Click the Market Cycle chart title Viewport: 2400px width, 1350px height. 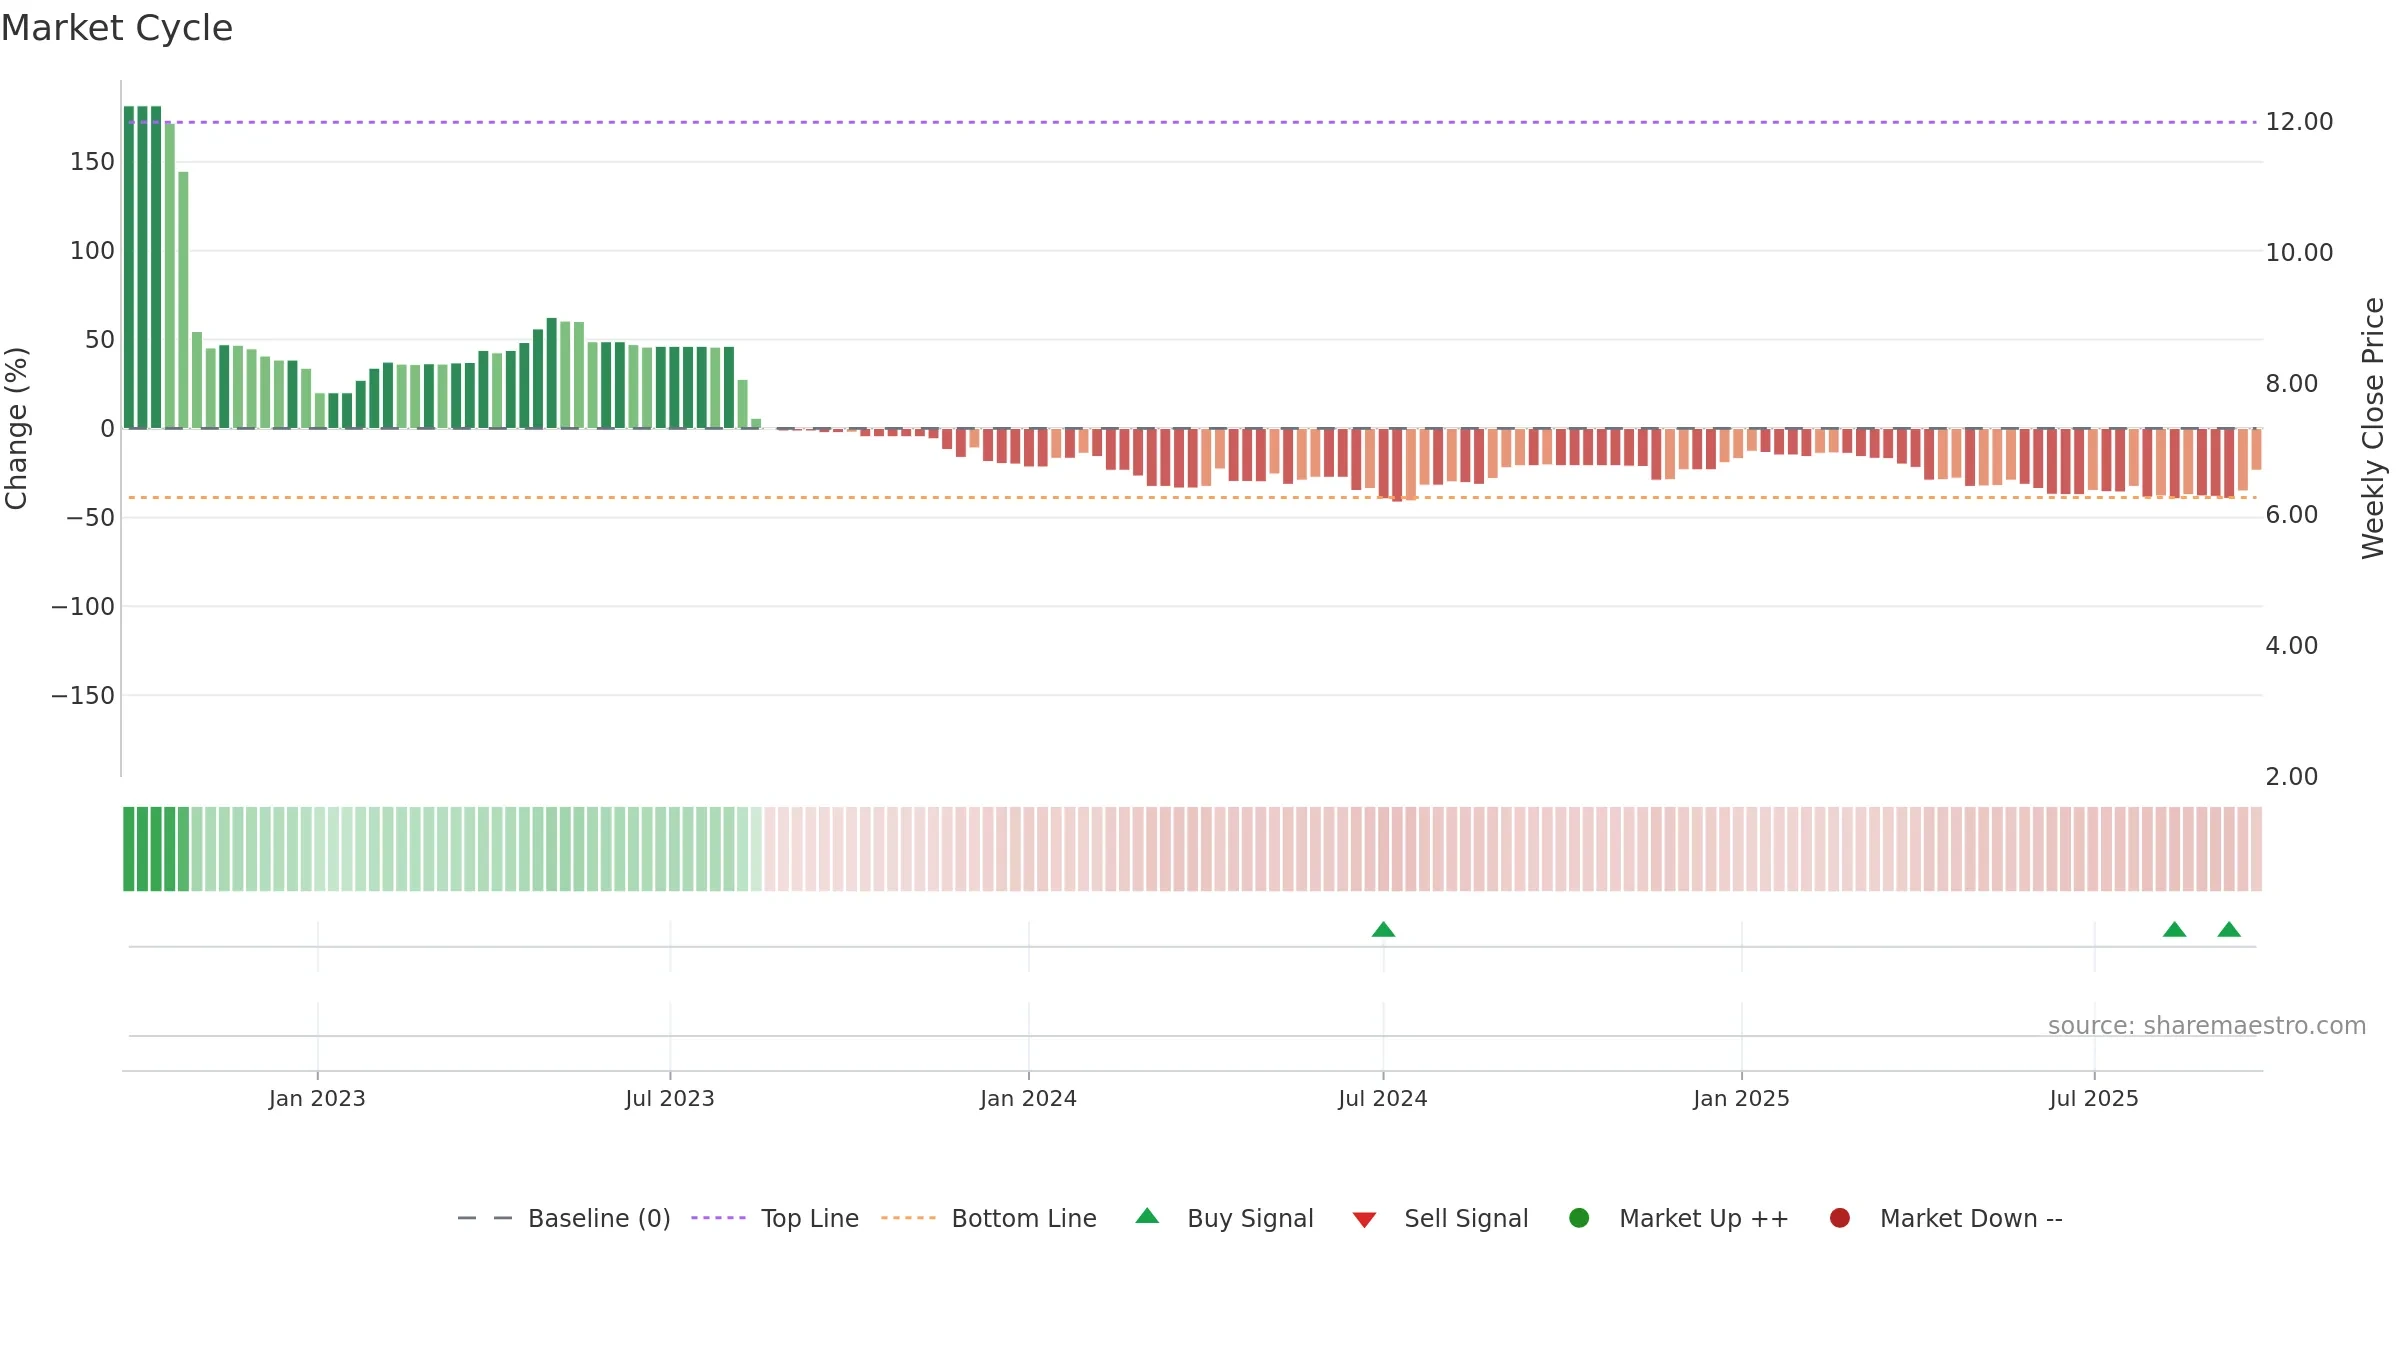tap(117, 28)
